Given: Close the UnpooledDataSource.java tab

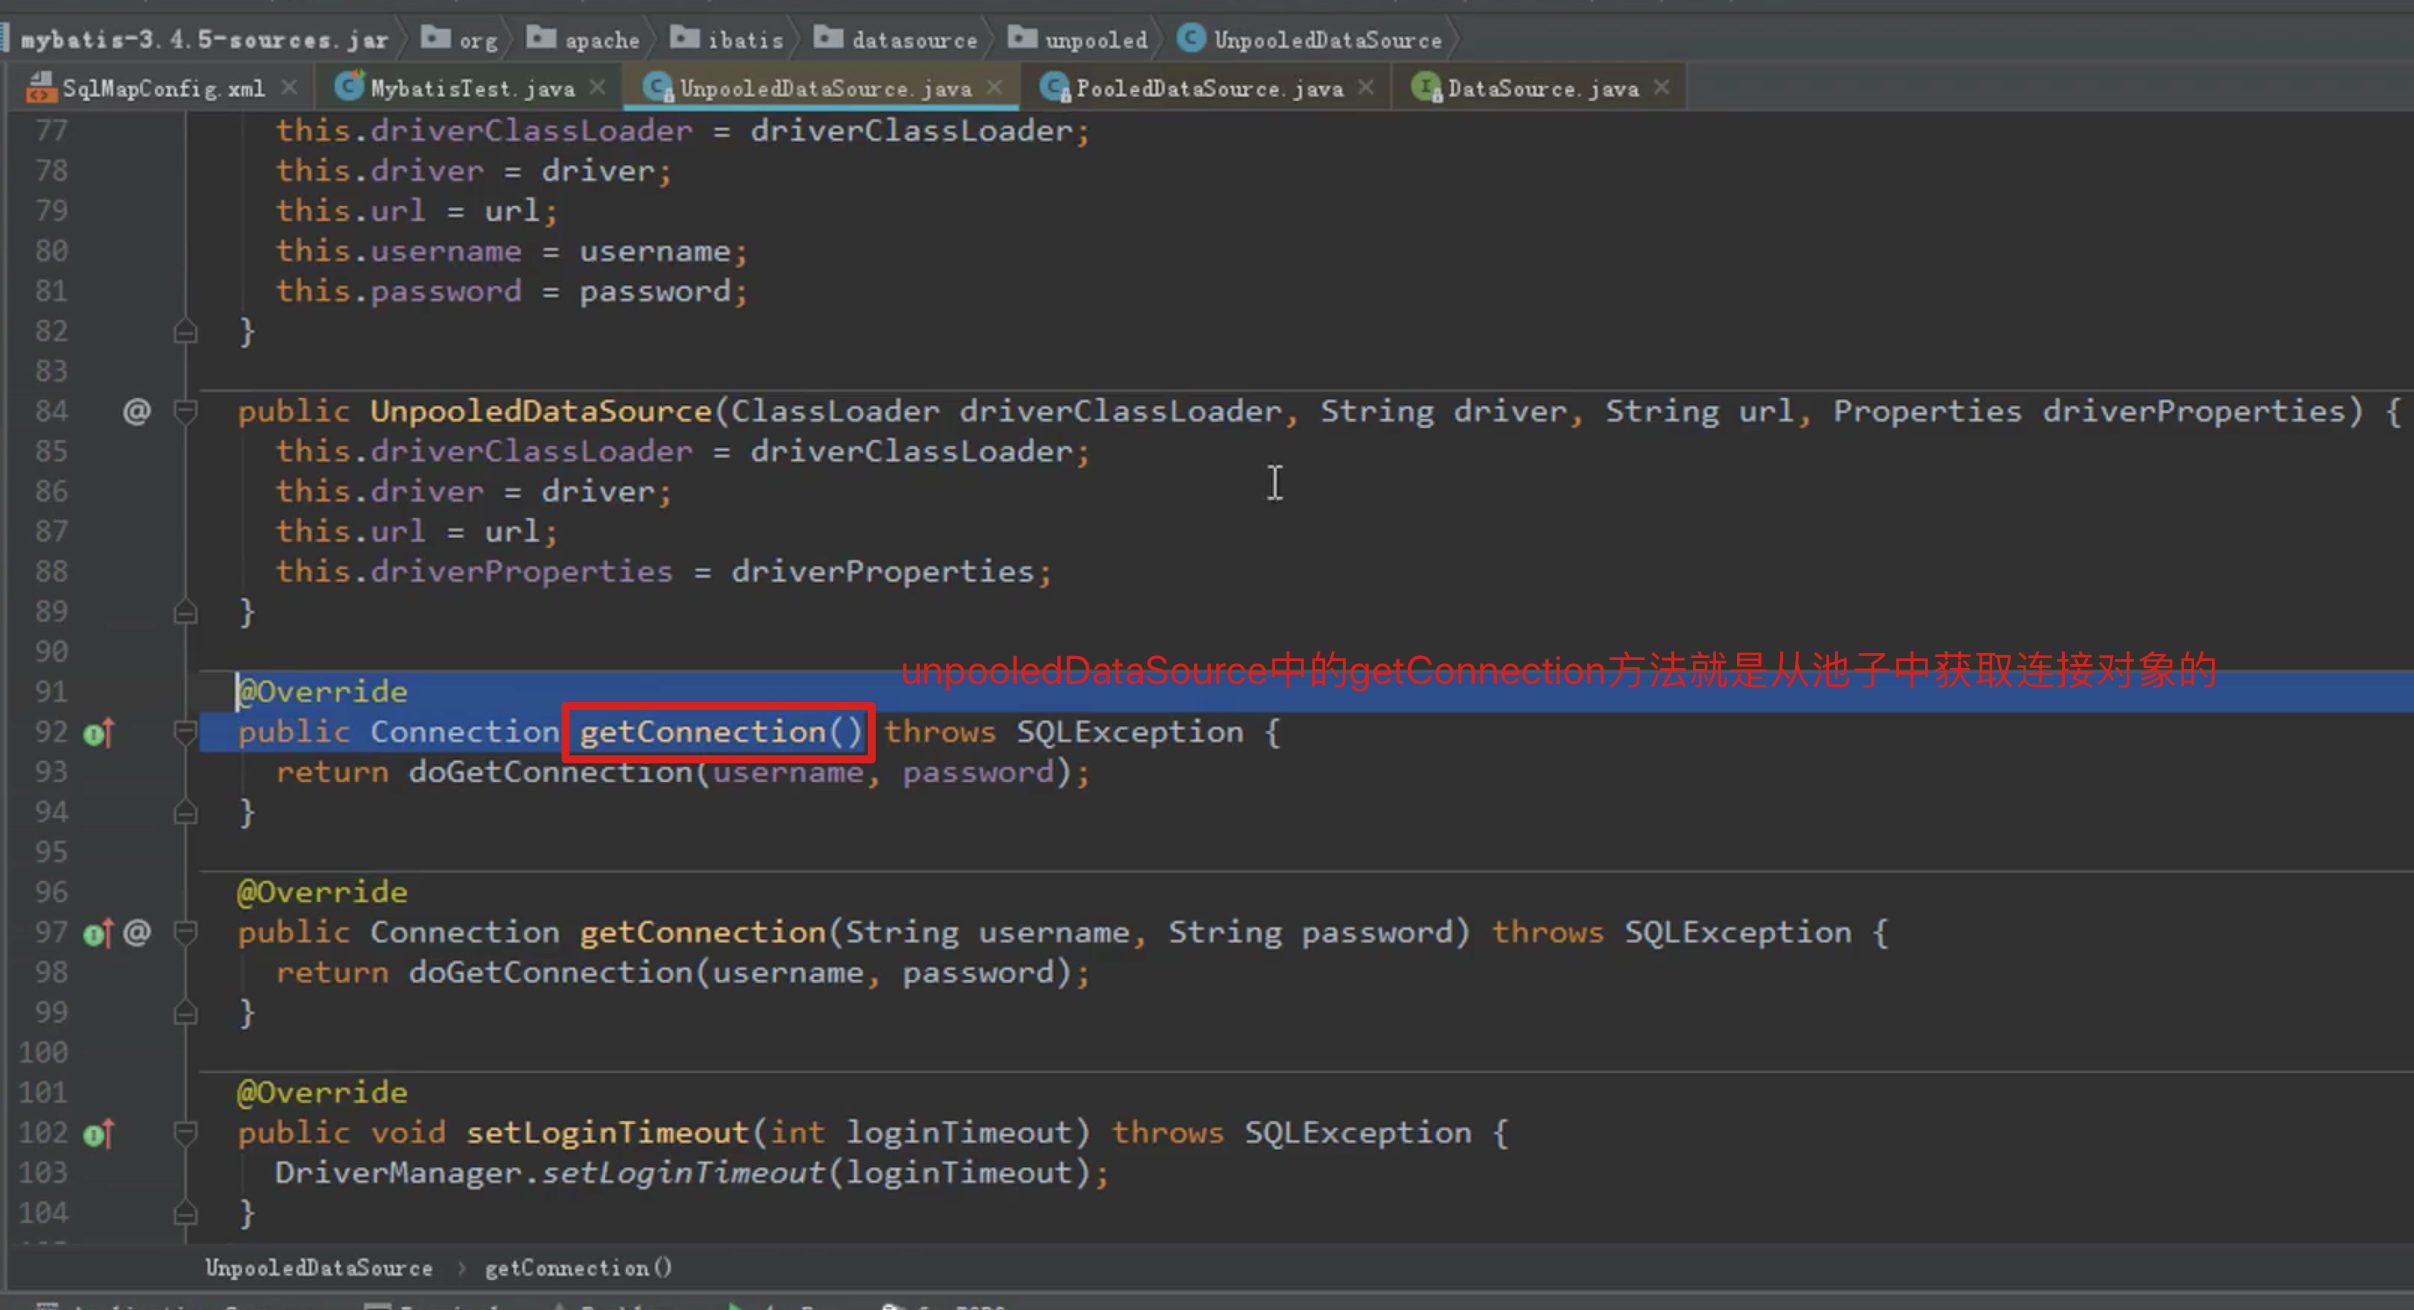Looking at the screenshot, I should coord(995,88).
